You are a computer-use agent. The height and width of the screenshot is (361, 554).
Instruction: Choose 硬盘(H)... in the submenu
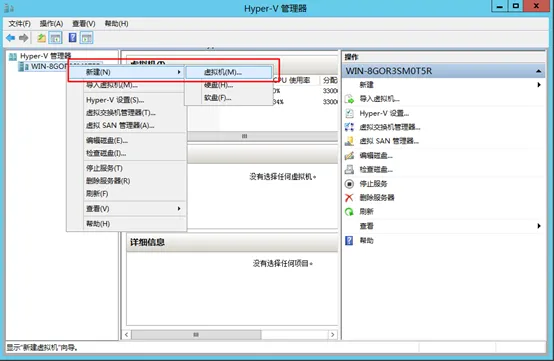229,85
